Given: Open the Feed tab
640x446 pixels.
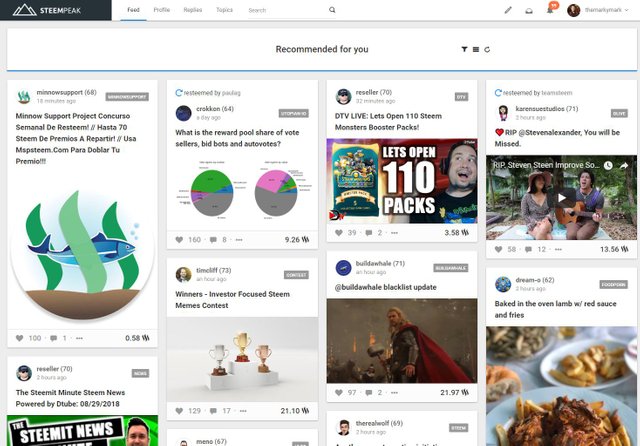Looking at the screenshot, I should coord(133,10).
